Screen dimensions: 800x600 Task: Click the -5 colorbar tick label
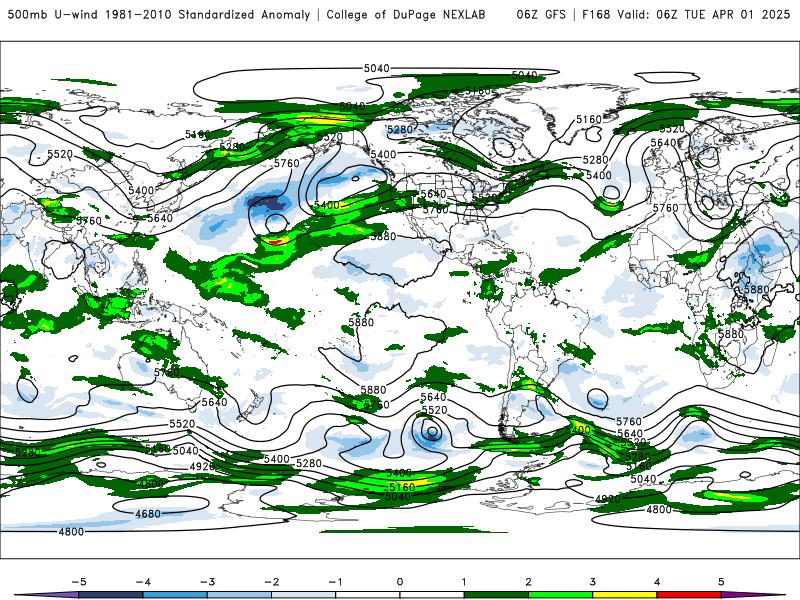pos(79,582)
